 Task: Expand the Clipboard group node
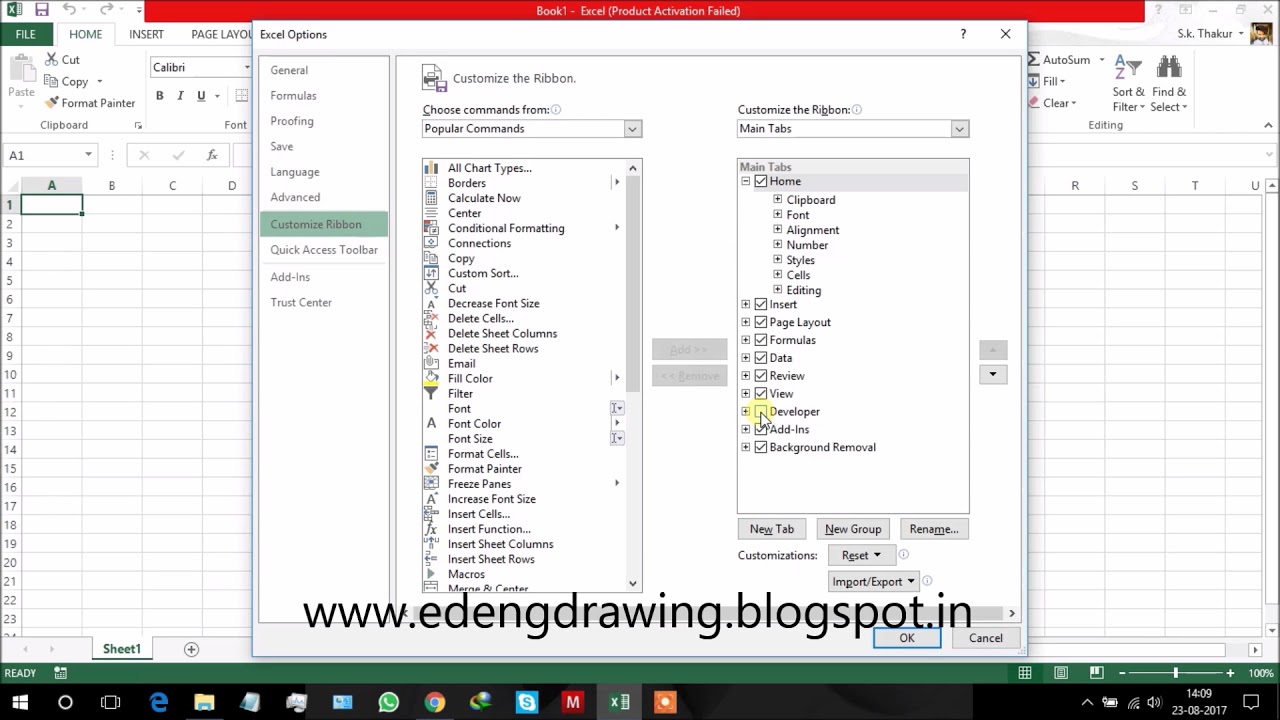(x=777, y=199)
